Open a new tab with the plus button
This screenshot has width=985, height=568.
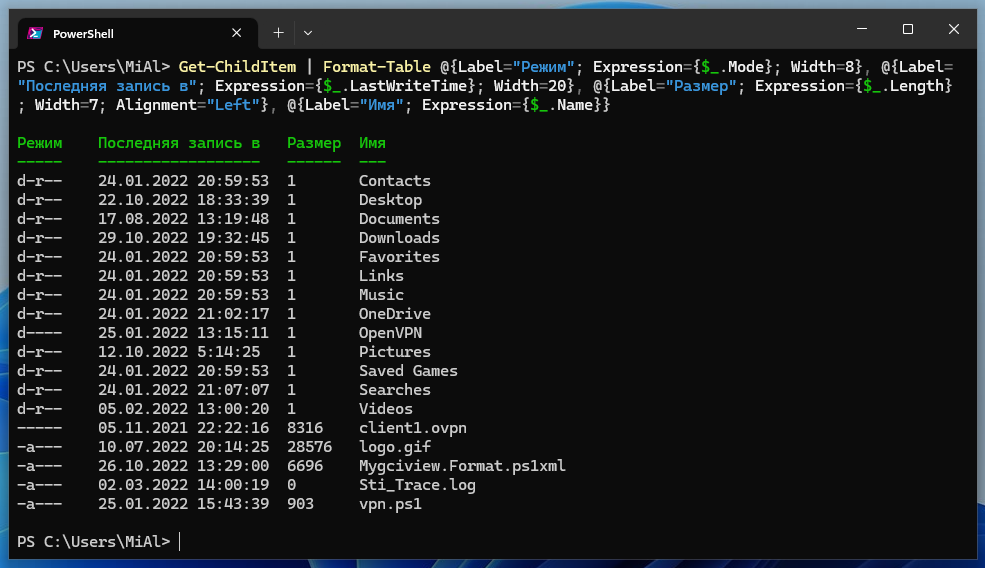pyautogui.click(x=278, y=32)
